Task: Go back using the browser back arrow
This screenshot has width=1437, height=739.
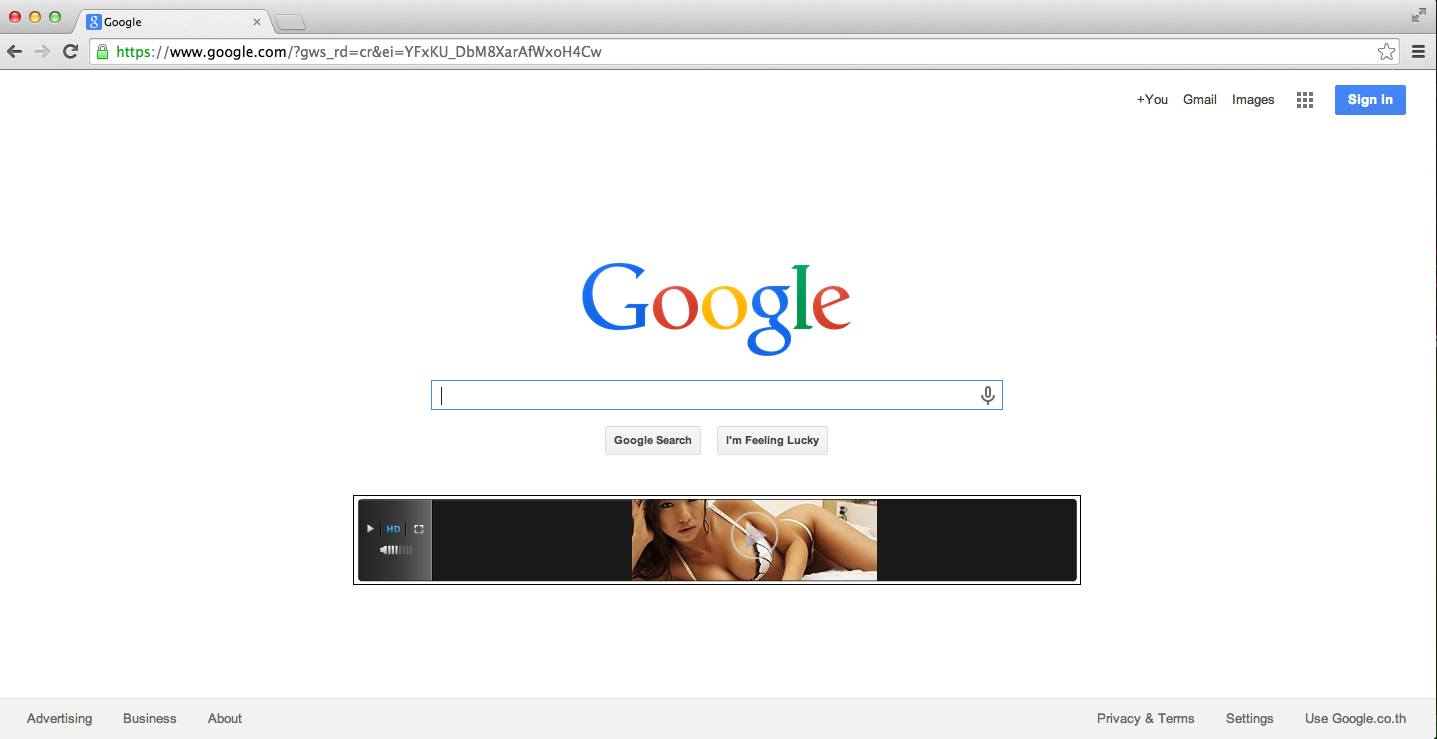Action: [x=15, y=52]
